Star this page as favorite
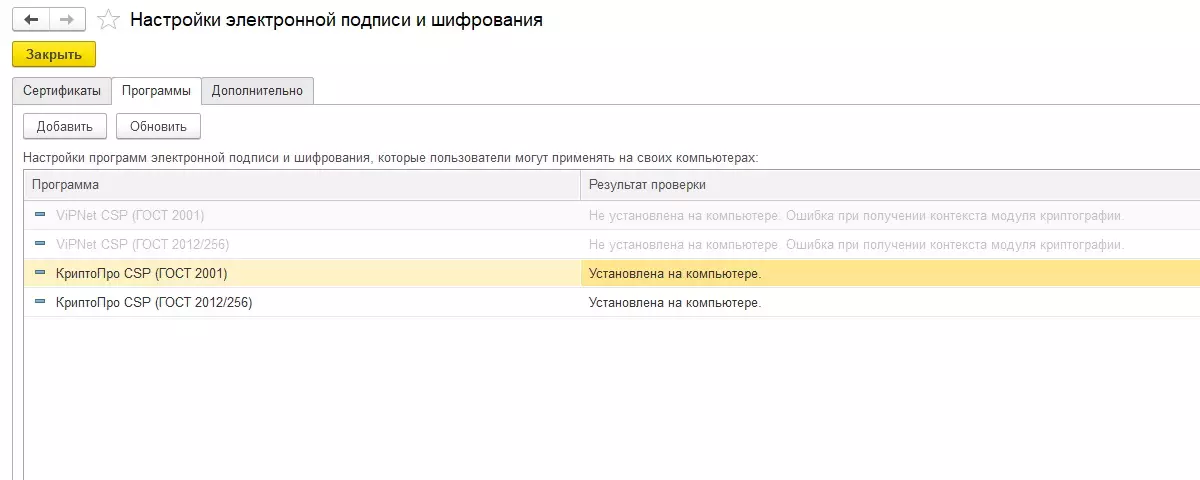The width and height of the screenshot is (1200, 480). click(x=110, y=20)
